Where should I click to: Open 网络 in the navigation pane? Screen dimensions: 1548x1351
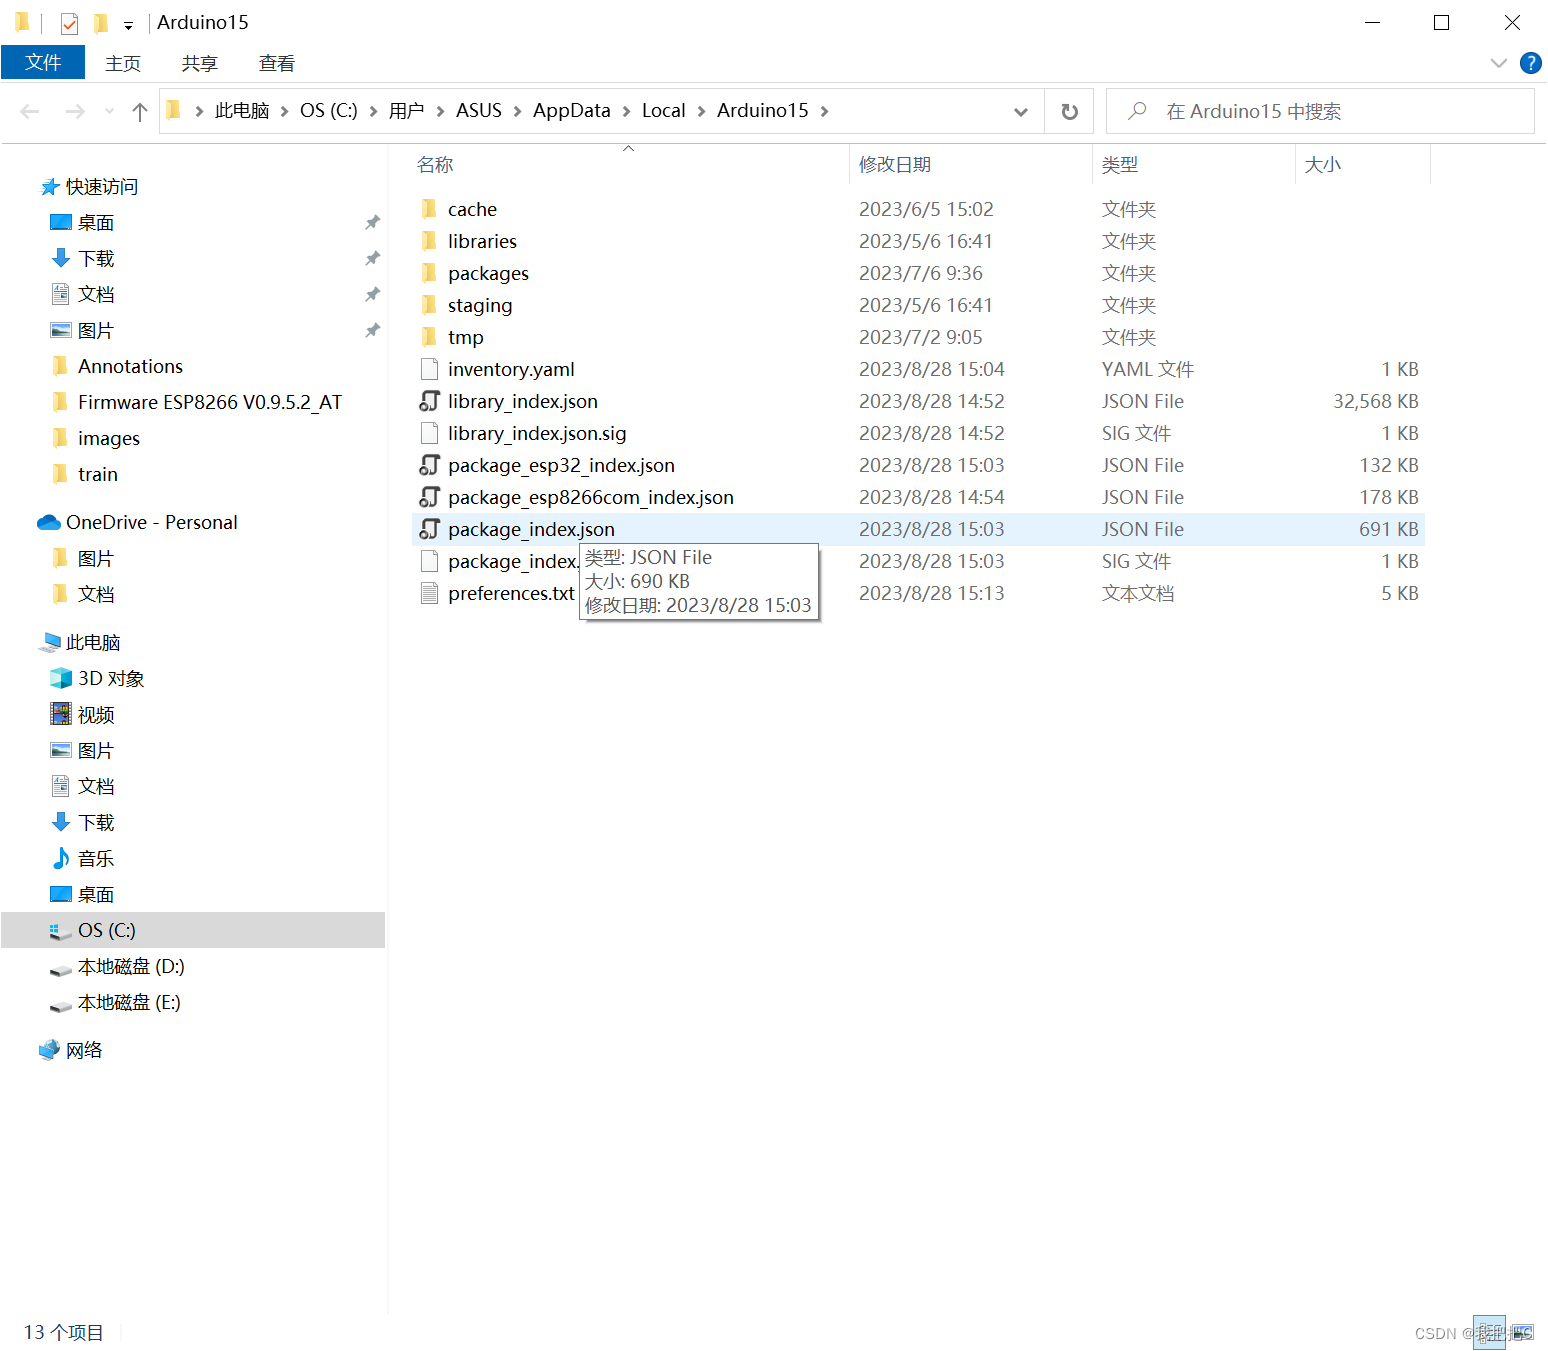84,1051
